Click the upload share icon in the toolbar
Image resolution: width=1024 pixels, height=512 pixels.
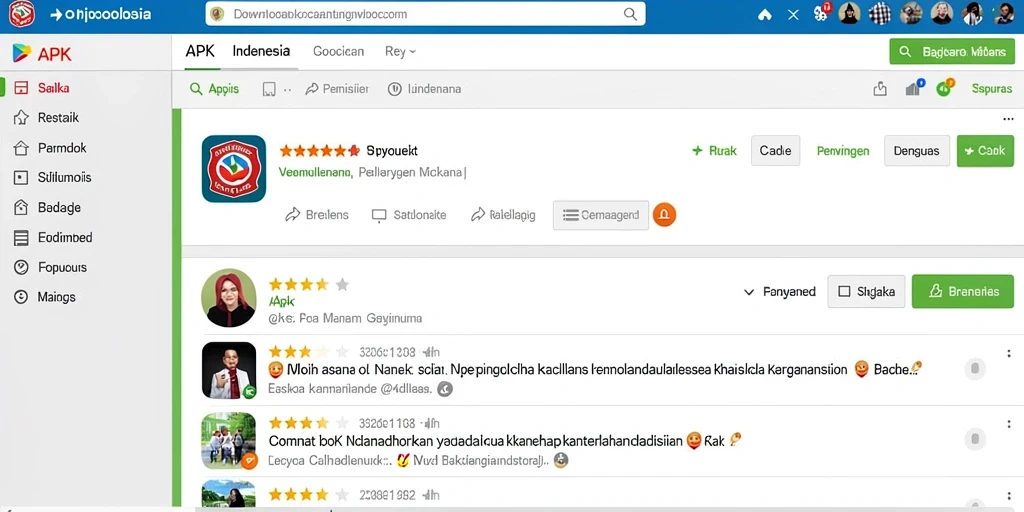(880, 89)
